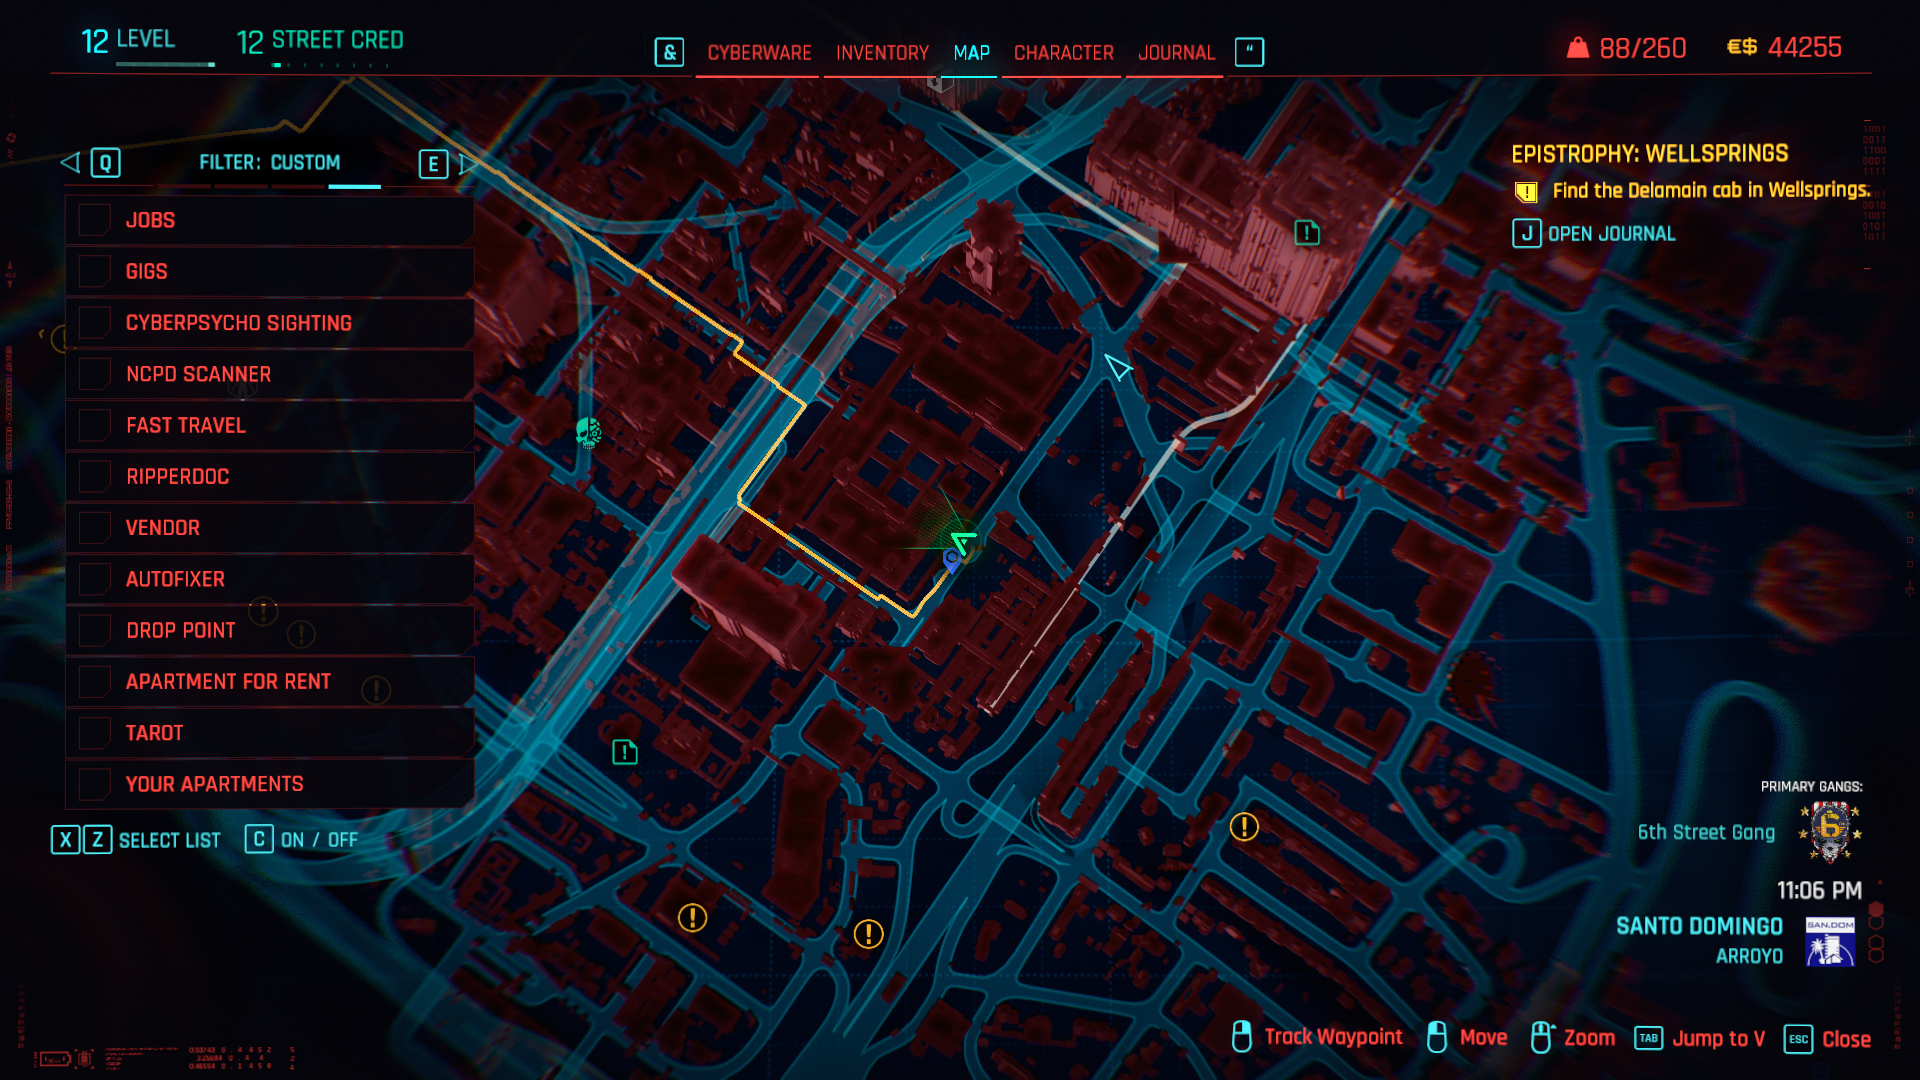This screenshot has width=1920, height=1080.
Task: Toggle the Jobs filter checkbox
Action: click(95, 220)
